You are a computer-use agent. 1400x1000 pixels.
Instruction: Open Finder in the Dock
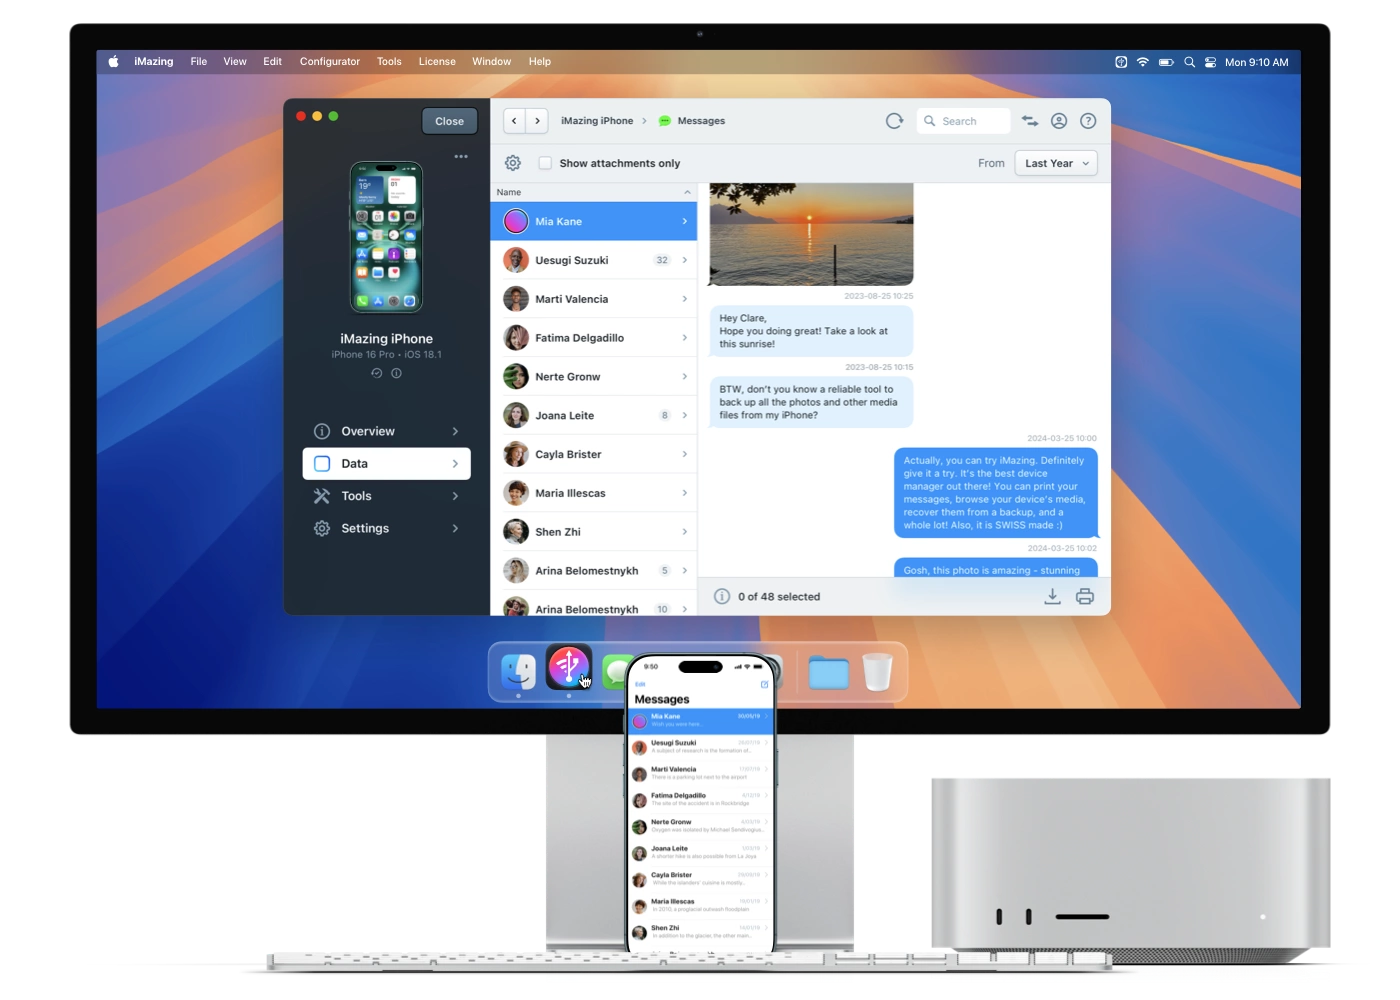tap(518, 672)
